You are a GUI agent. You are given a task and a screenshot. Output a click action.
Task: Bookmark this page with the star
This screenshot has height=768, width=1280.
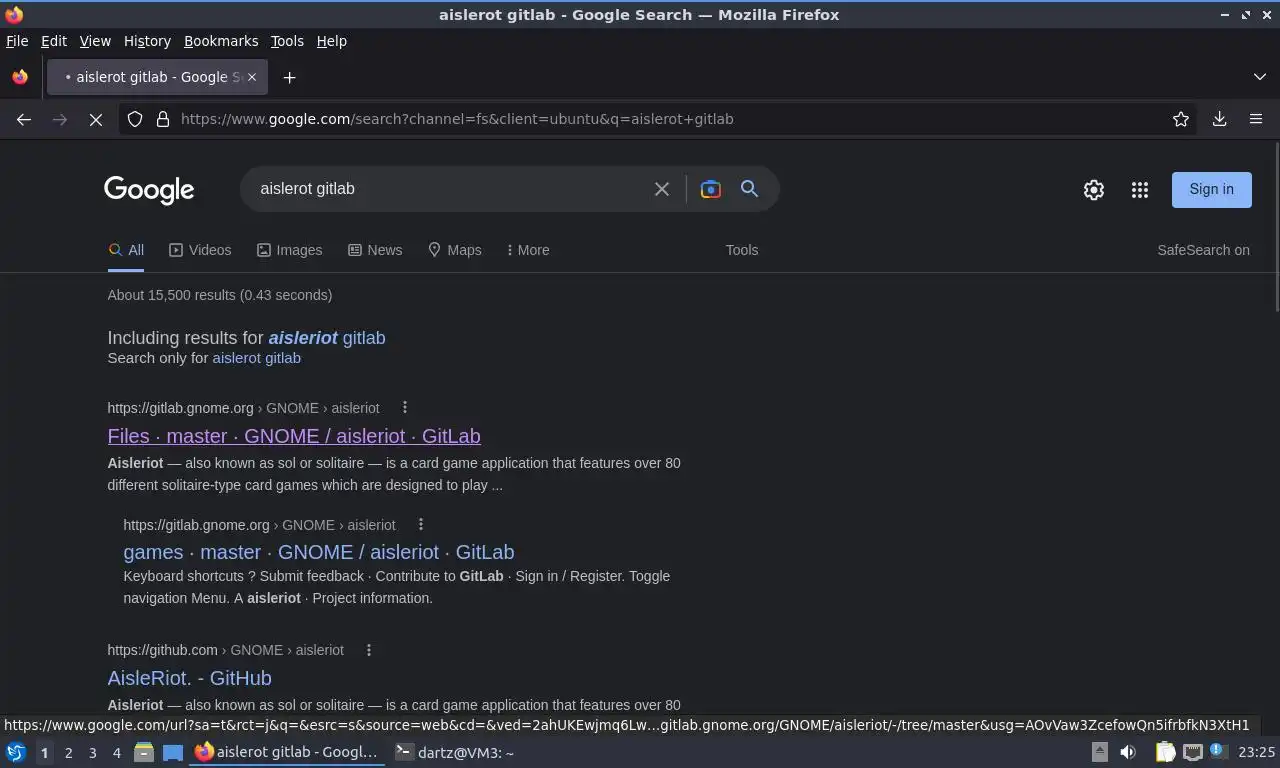coord(1181,119)
